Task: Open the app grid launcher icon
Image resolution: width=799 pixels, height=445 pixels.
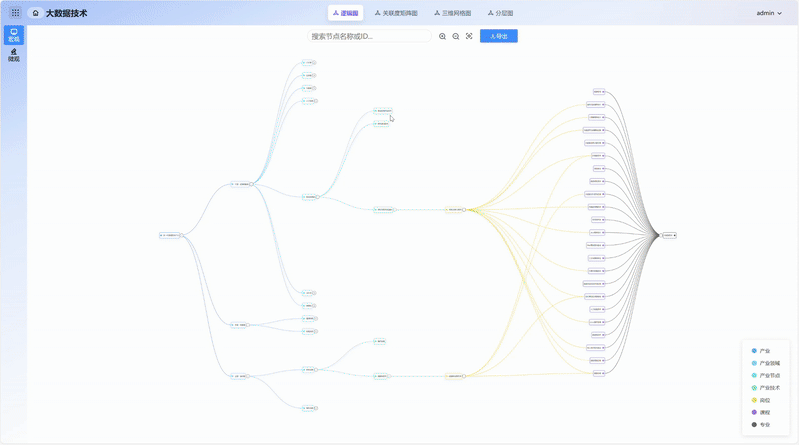Action: (x=15, y=13)
